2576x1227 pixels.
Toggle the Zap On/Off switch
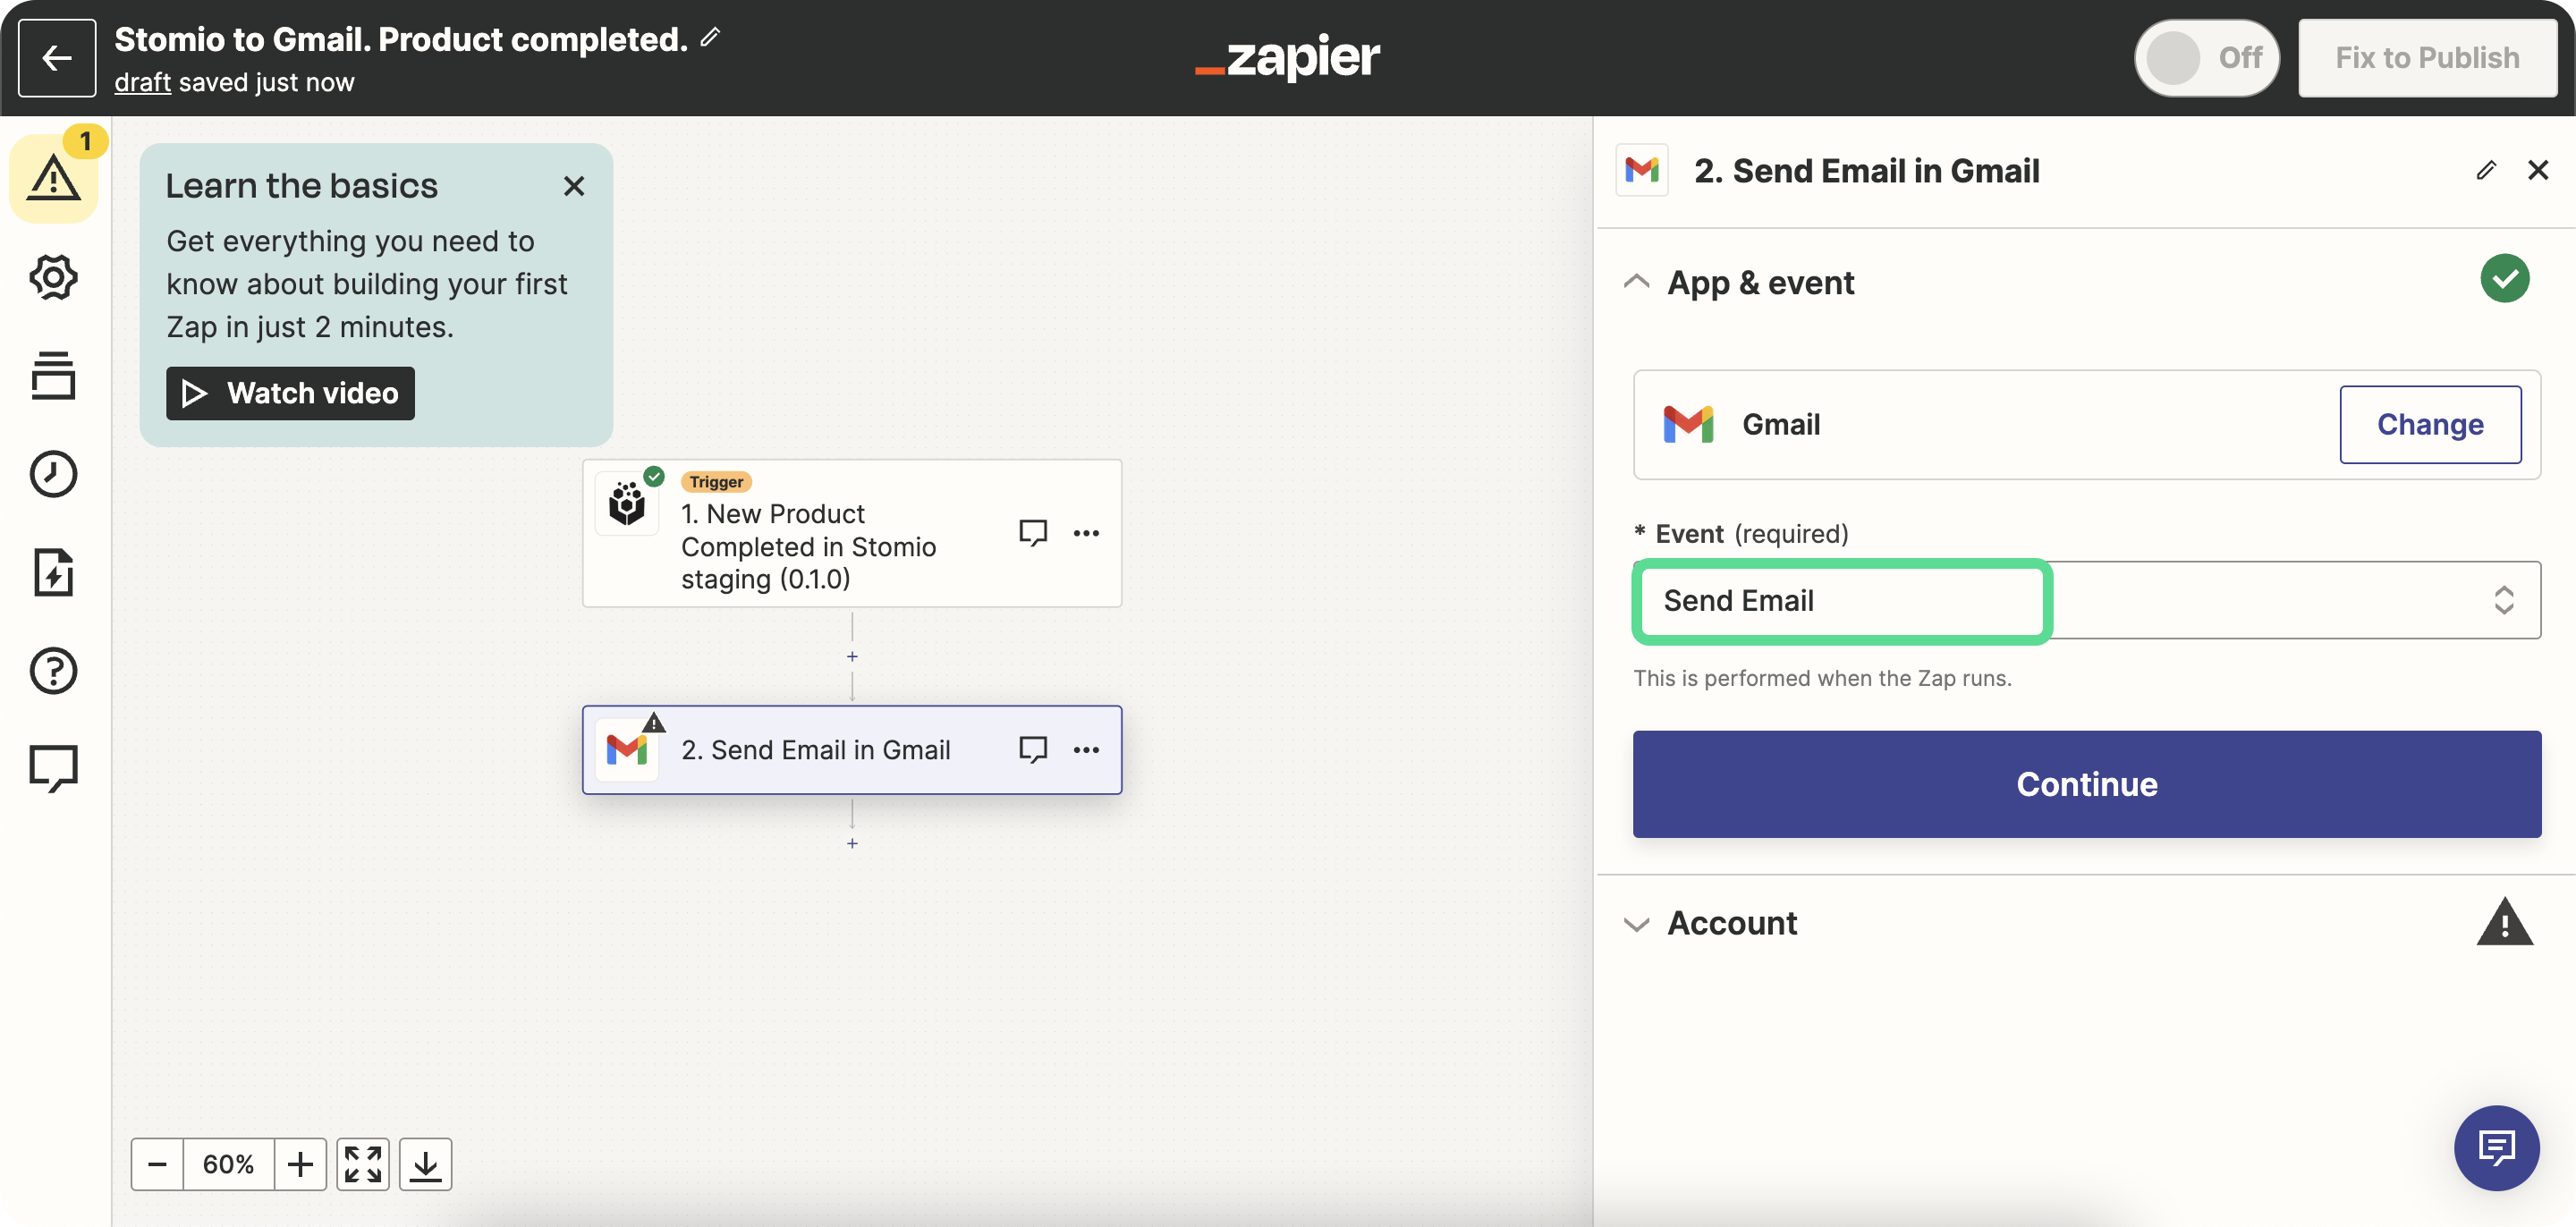tap(2206, 58)
